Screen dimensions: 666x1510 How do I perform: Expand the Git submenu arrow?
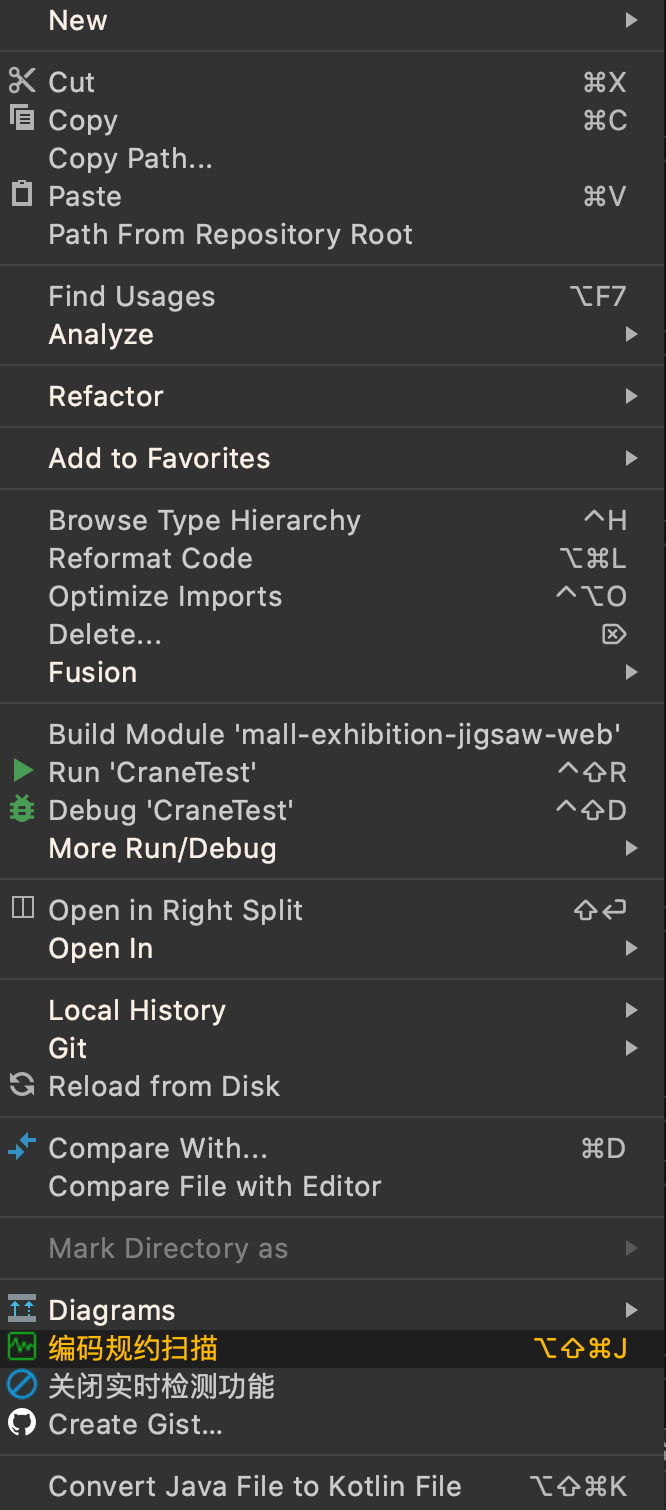pyautogui.click(x=631, y=1048)
